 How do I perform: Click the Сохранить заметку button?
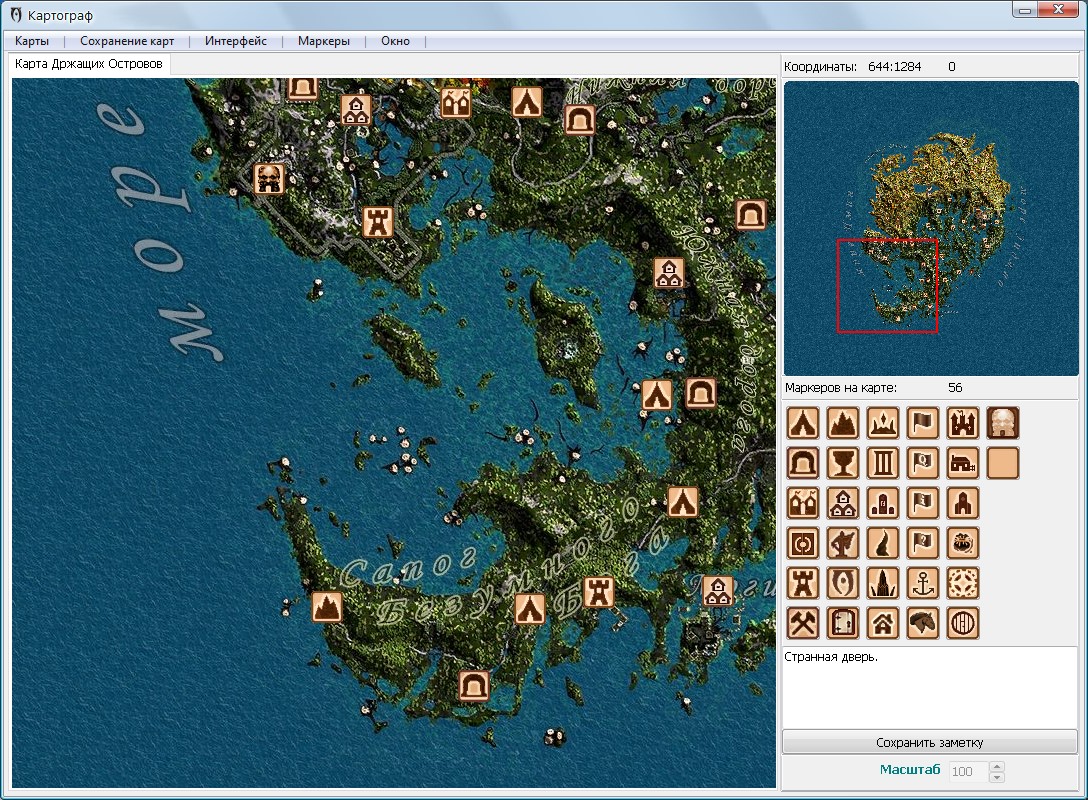tap(930, 742)
